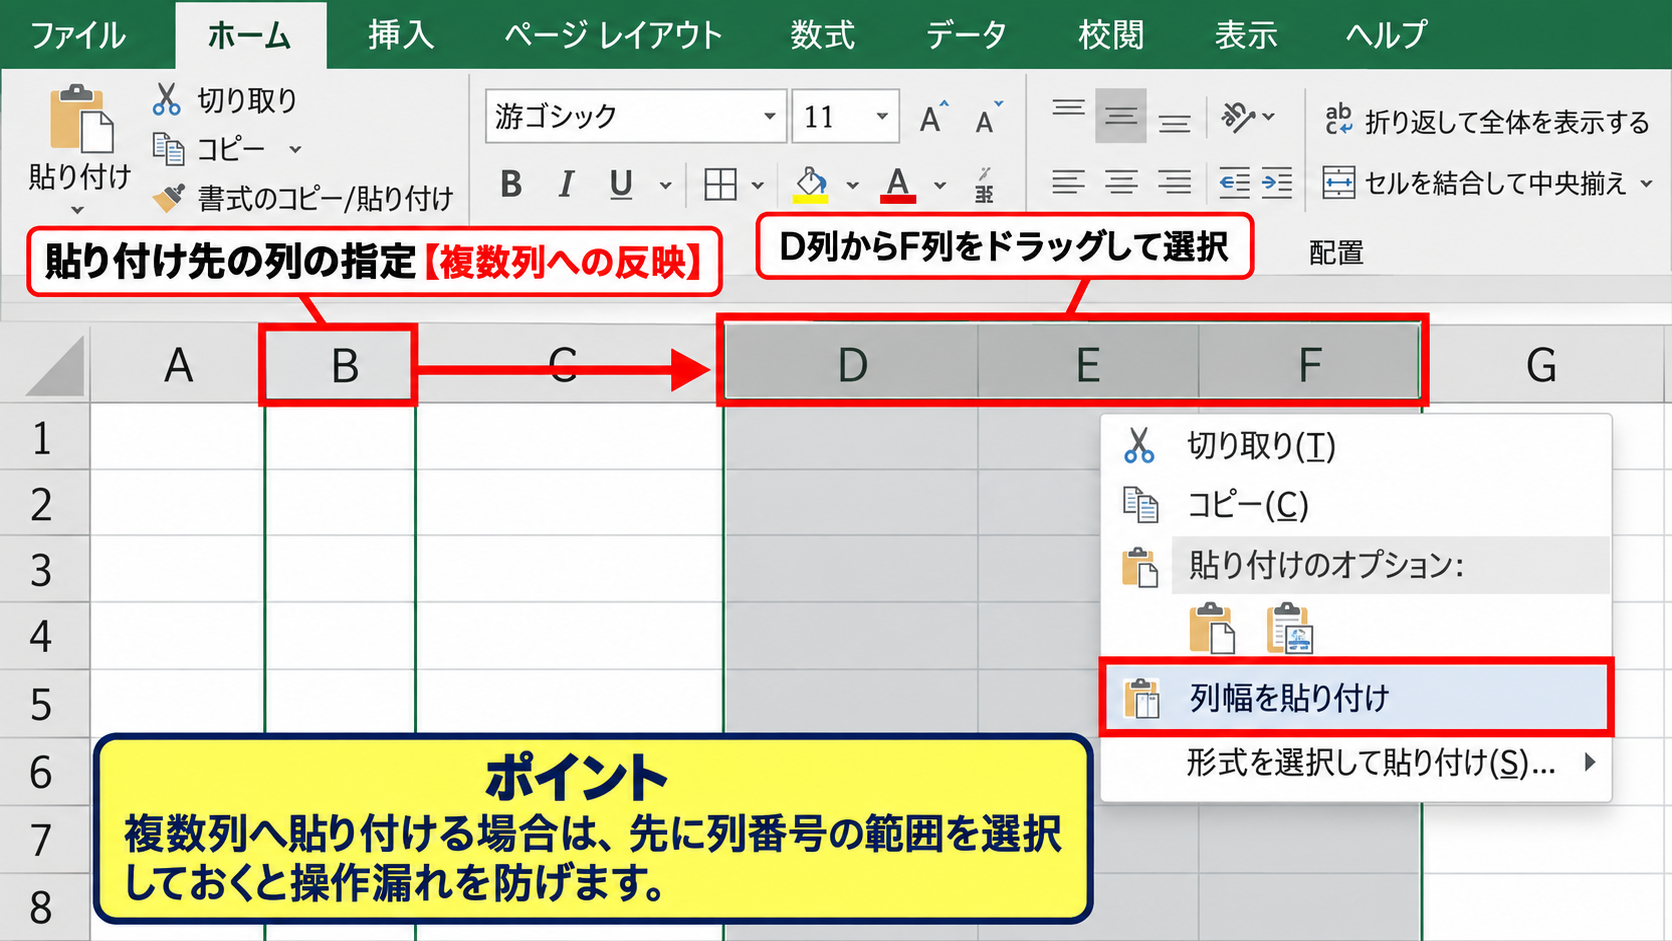Screen dimensions: 1672x941
Task: Open underline style dropdown arrow
Action: point(665,185)
